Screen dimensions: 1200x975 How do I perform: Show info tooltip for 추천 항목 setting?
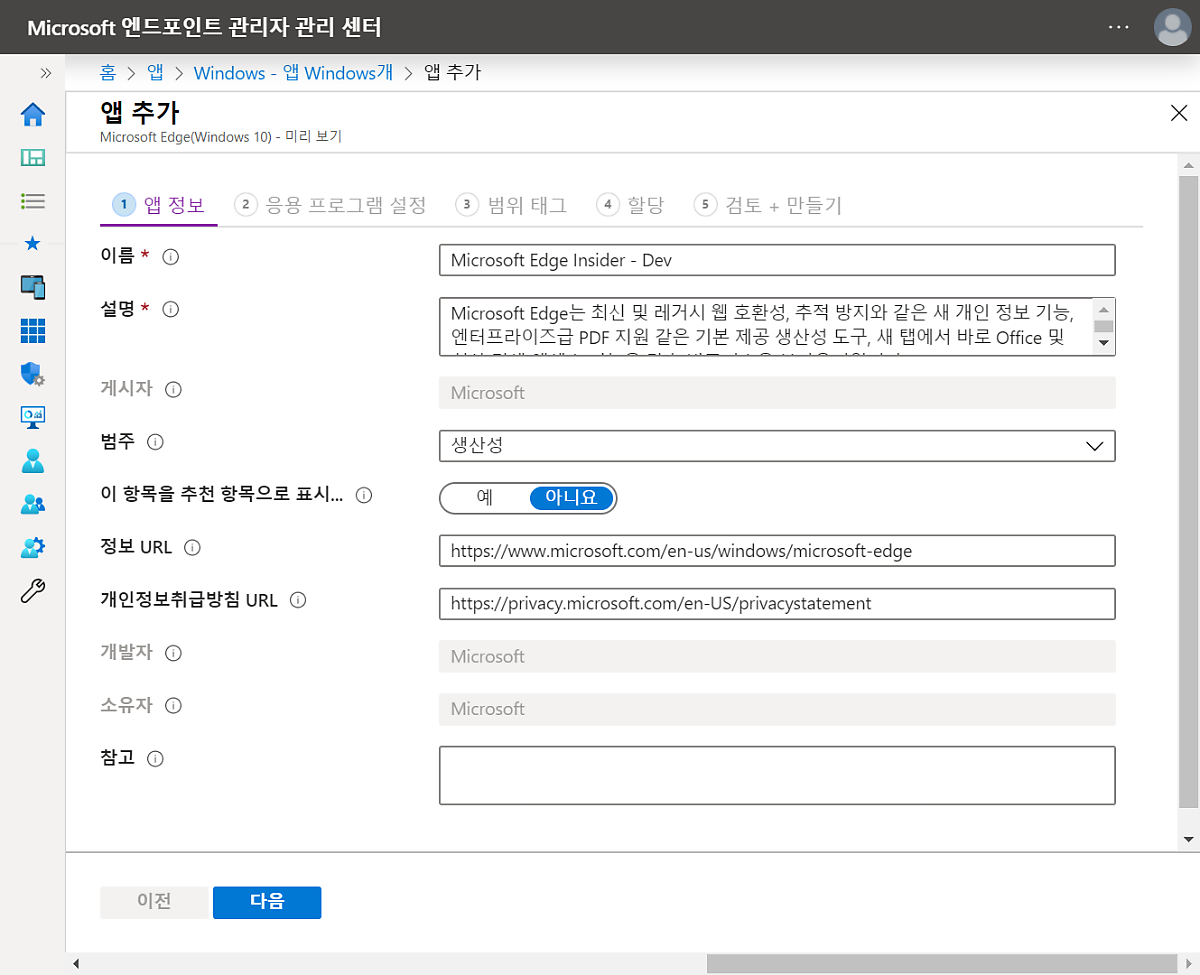364,495
